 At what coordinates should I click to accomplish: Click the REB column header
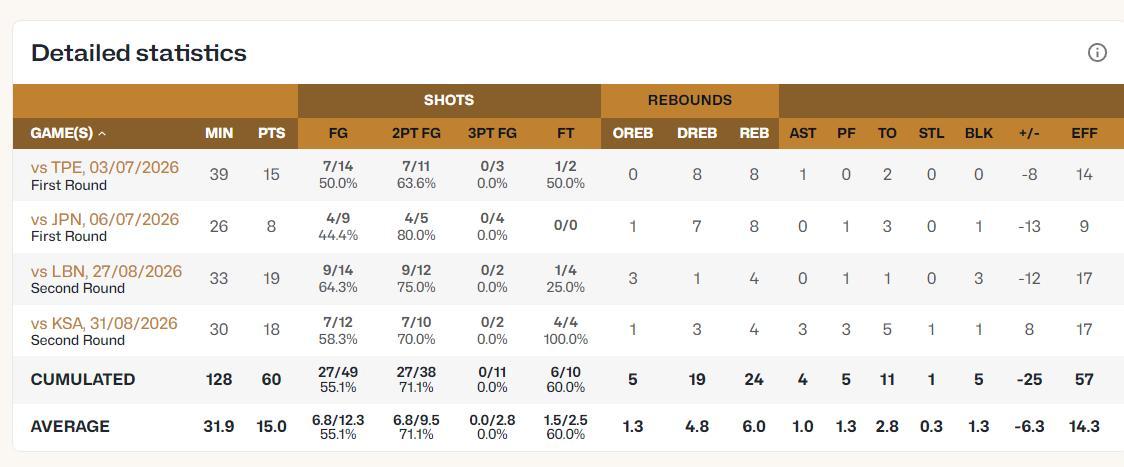[x=754, y=133]
